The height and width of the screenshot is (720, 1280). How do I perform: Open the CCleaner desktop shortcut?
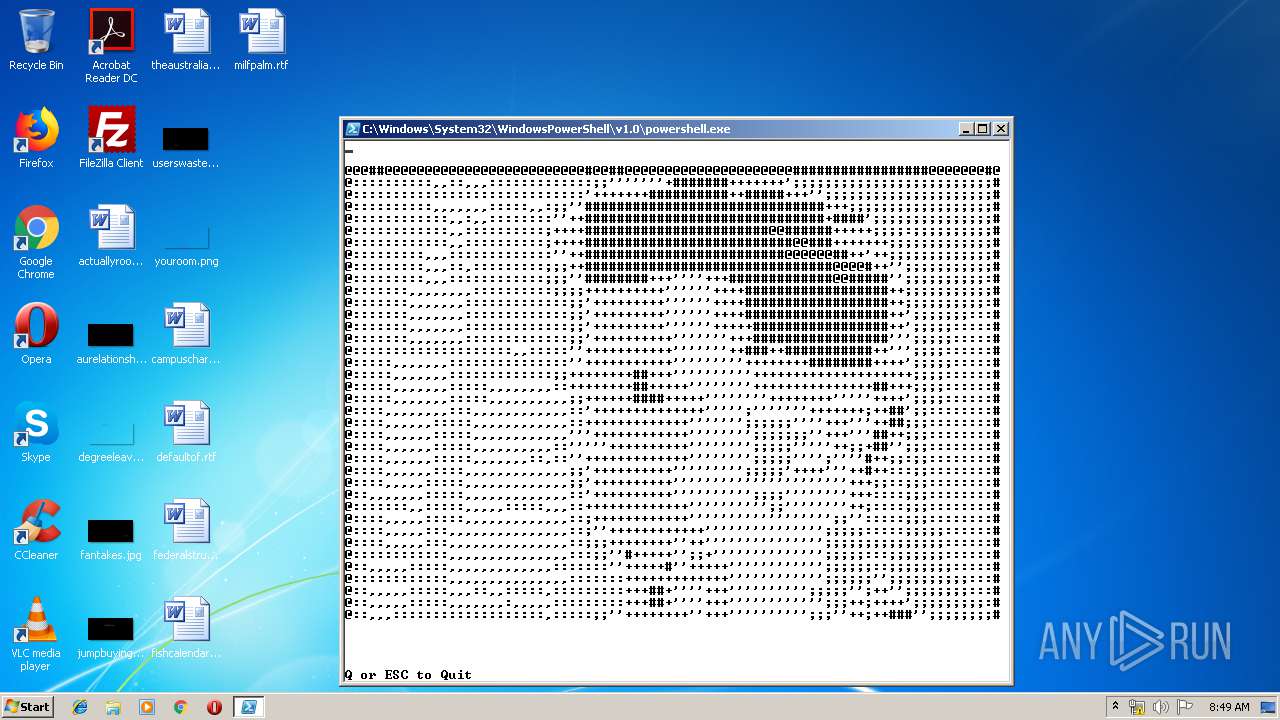(x=36, y=530)
